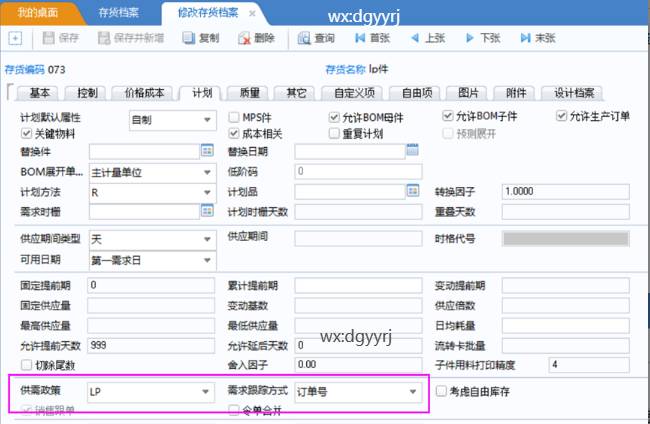The image size is (650, 424).
Task: Enable the MPS件 checkbox
Action: click(233, 117)
